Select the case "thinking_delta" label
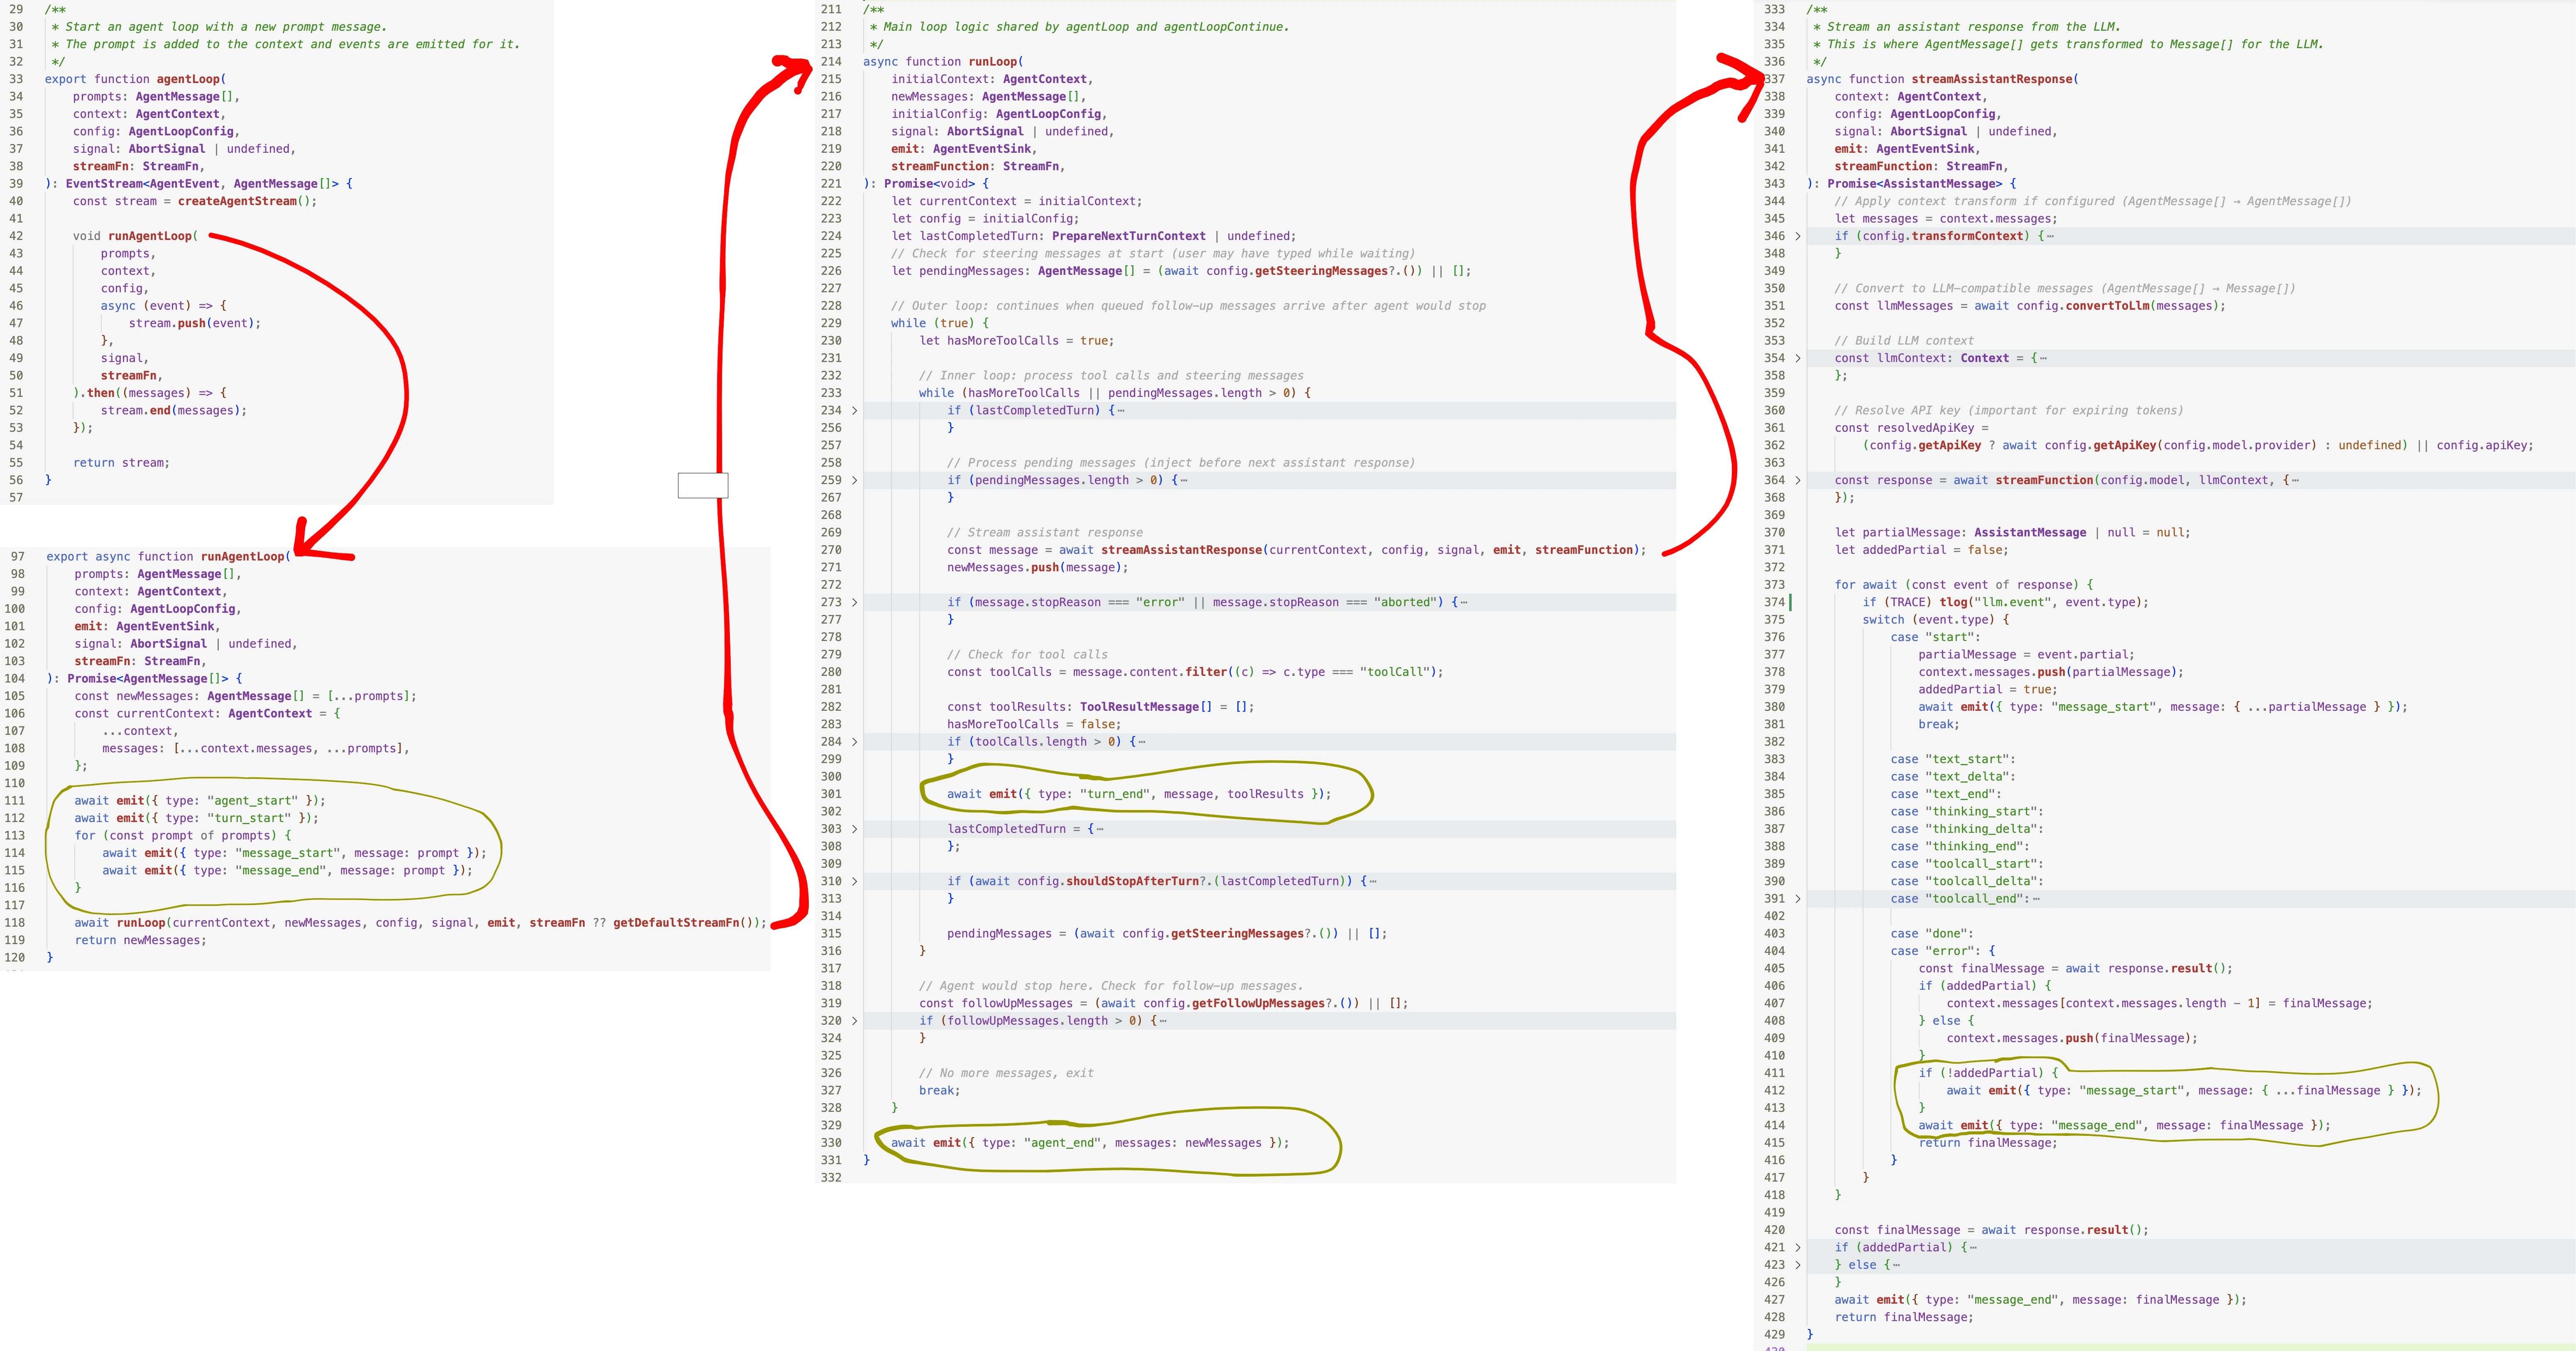 1967,829
